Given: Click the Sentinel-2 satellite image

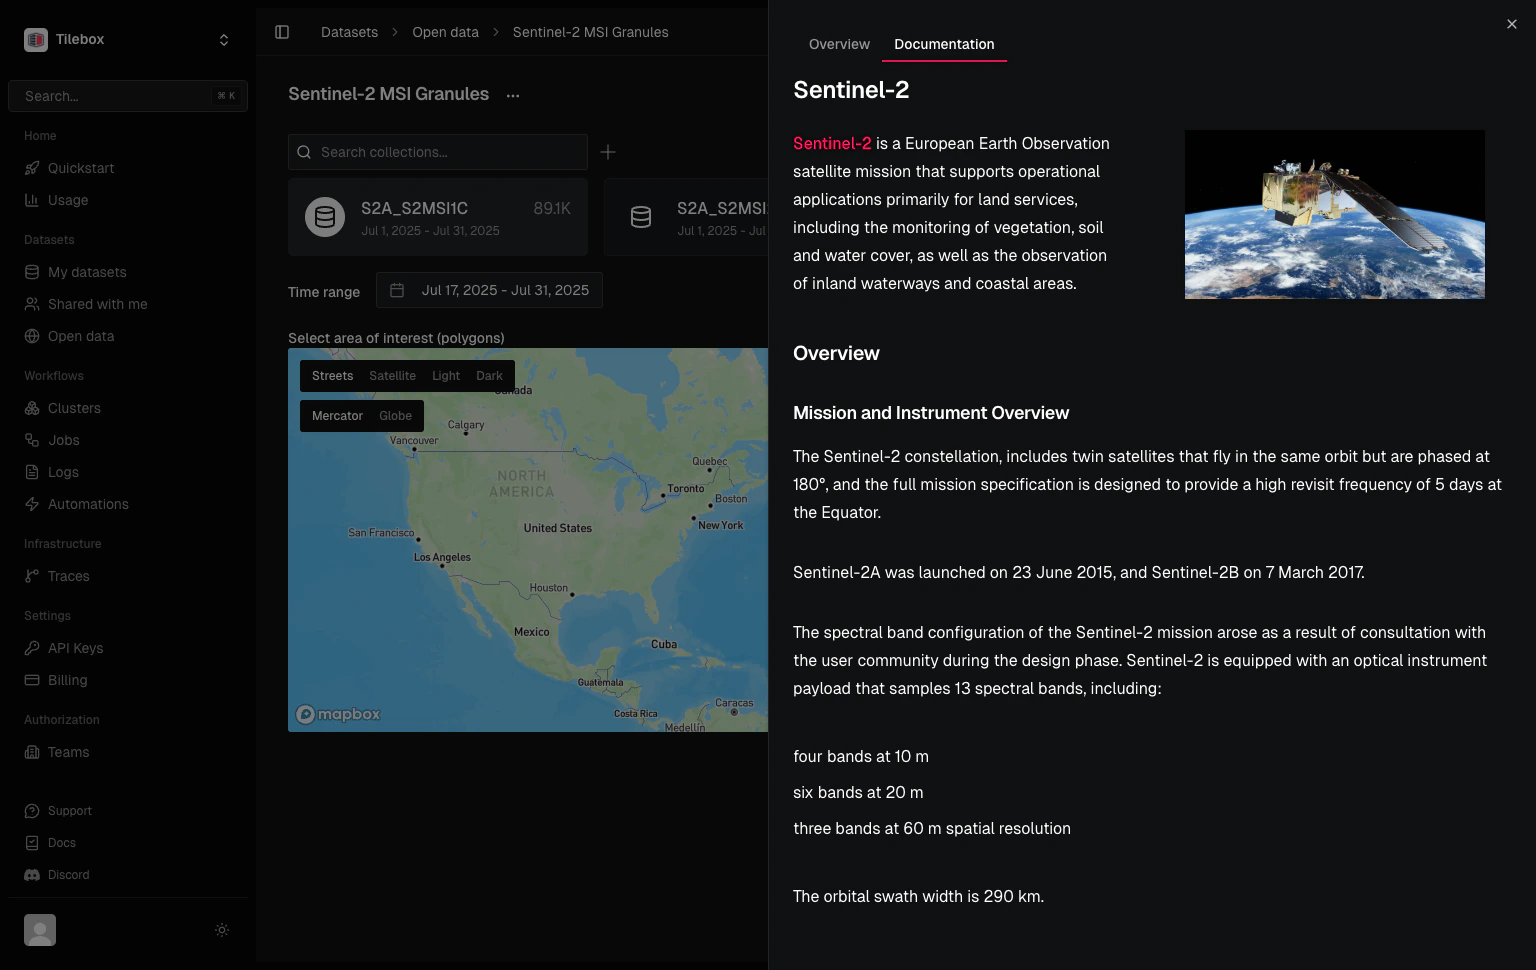Looking at the screenshot, I should click(1334, 214).
